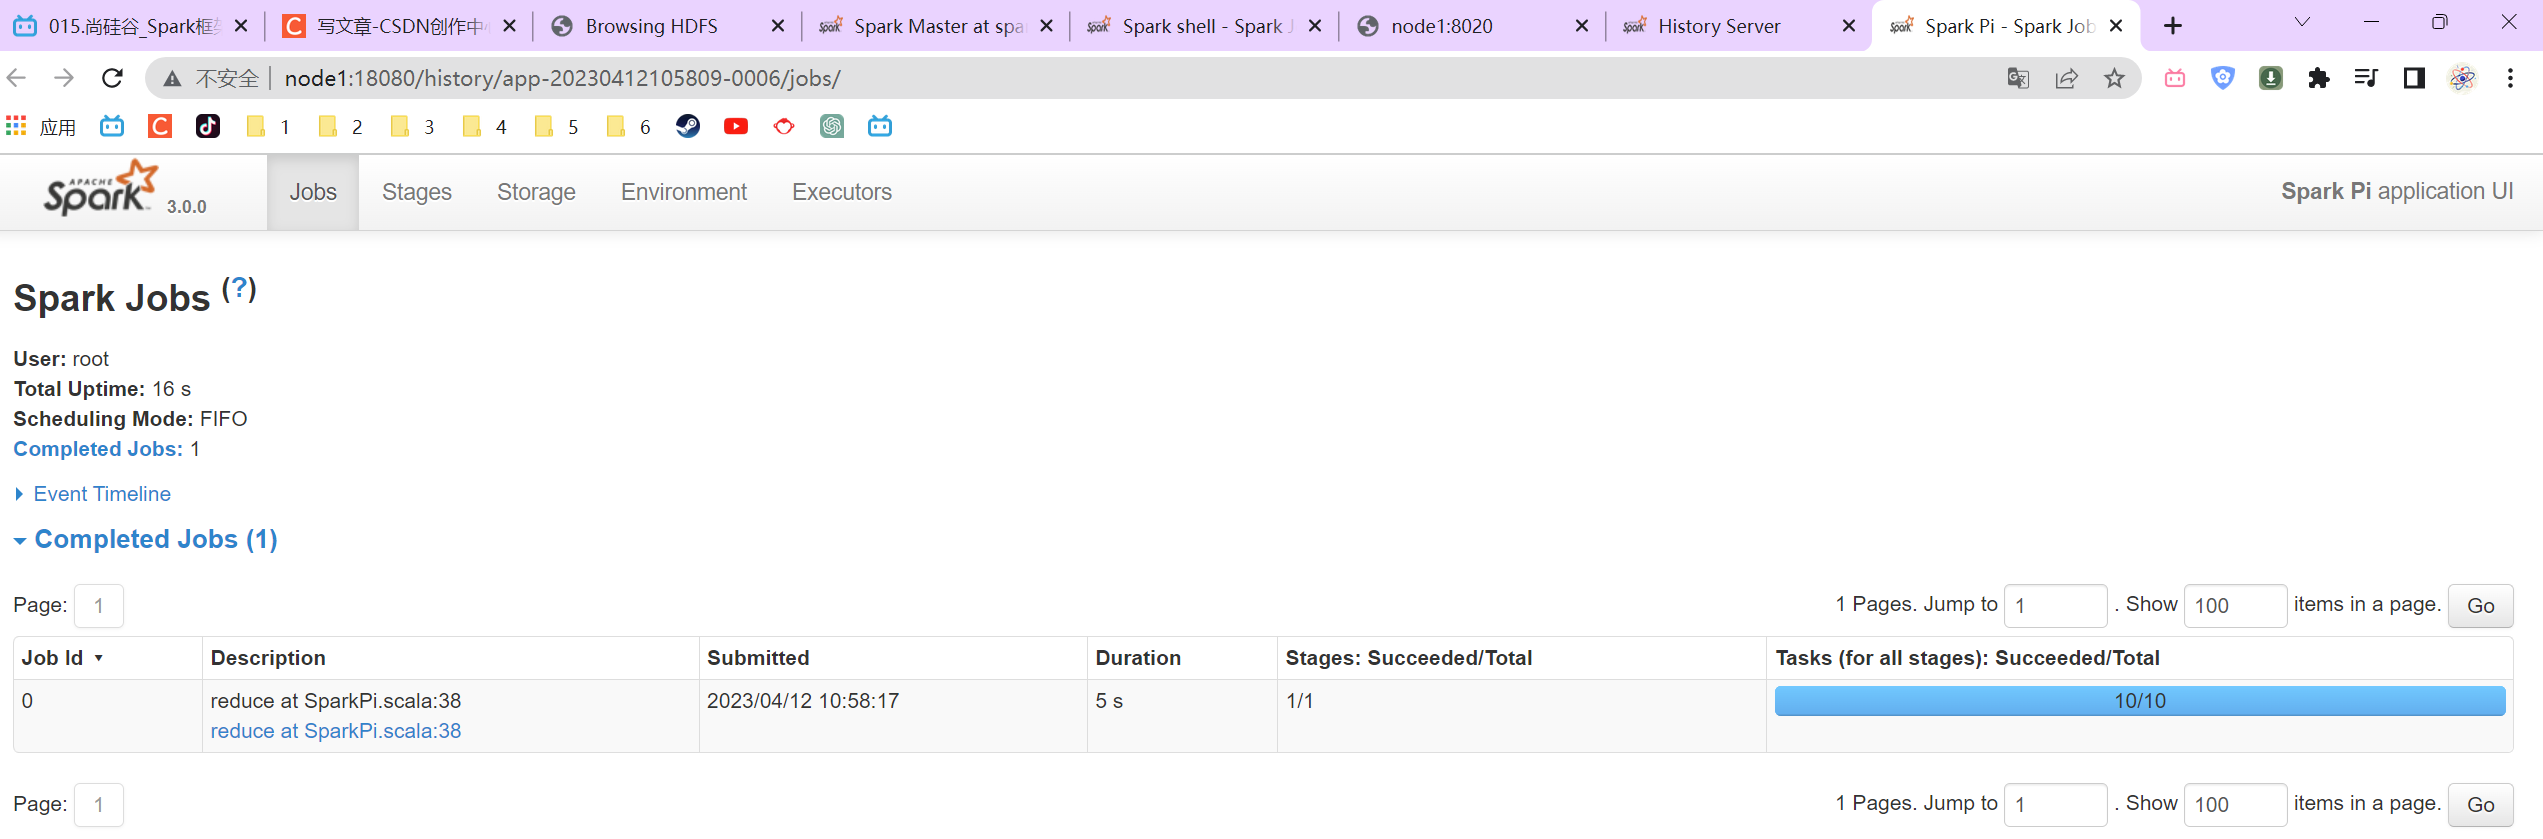Open the Chrome three-dot menu
The height and width of the screenshot is (839, 2543).
[2510, 78]
